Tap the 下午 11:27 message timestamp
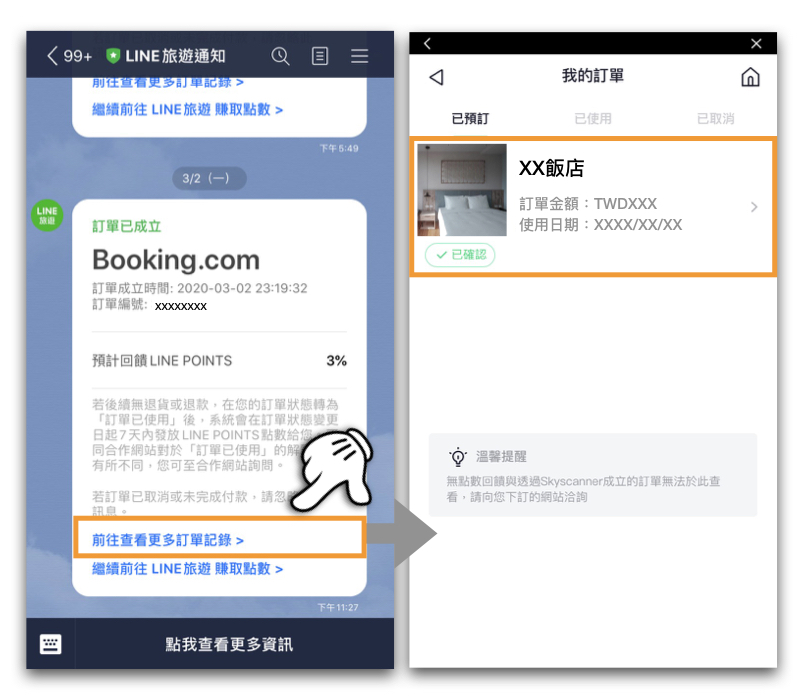 [338, 607]
